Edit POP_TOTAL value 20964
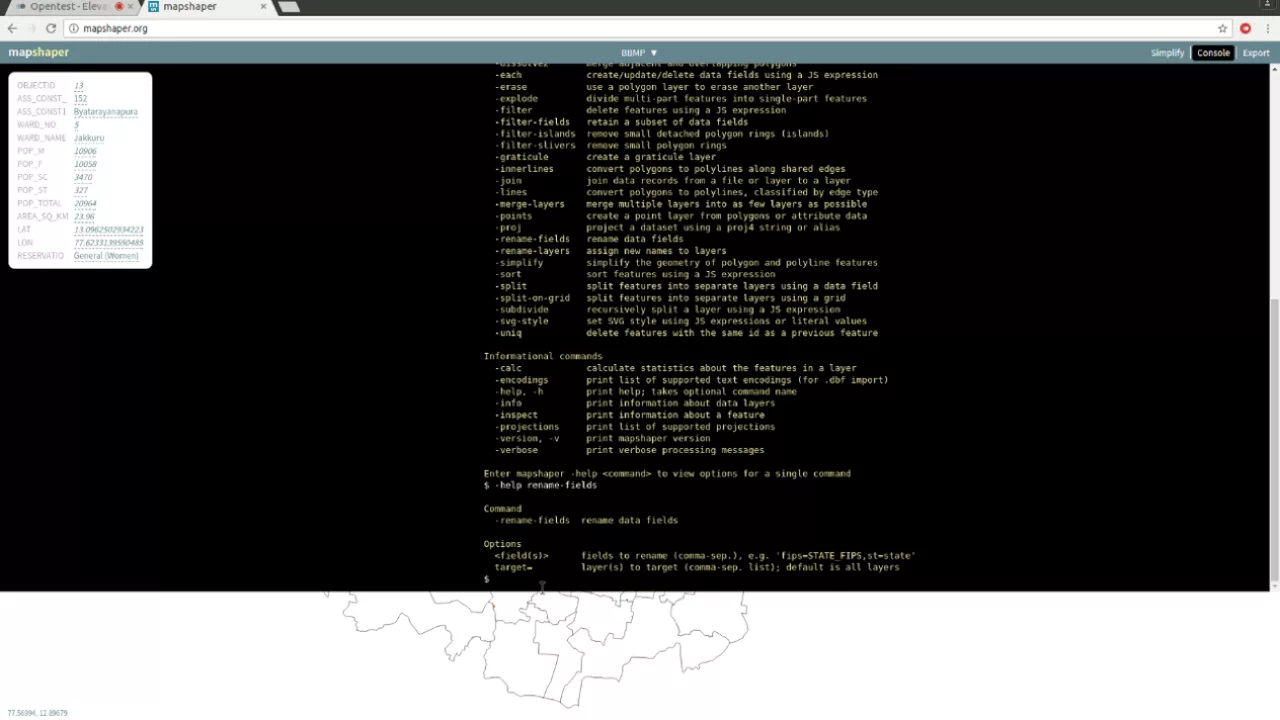 [85, 203]
